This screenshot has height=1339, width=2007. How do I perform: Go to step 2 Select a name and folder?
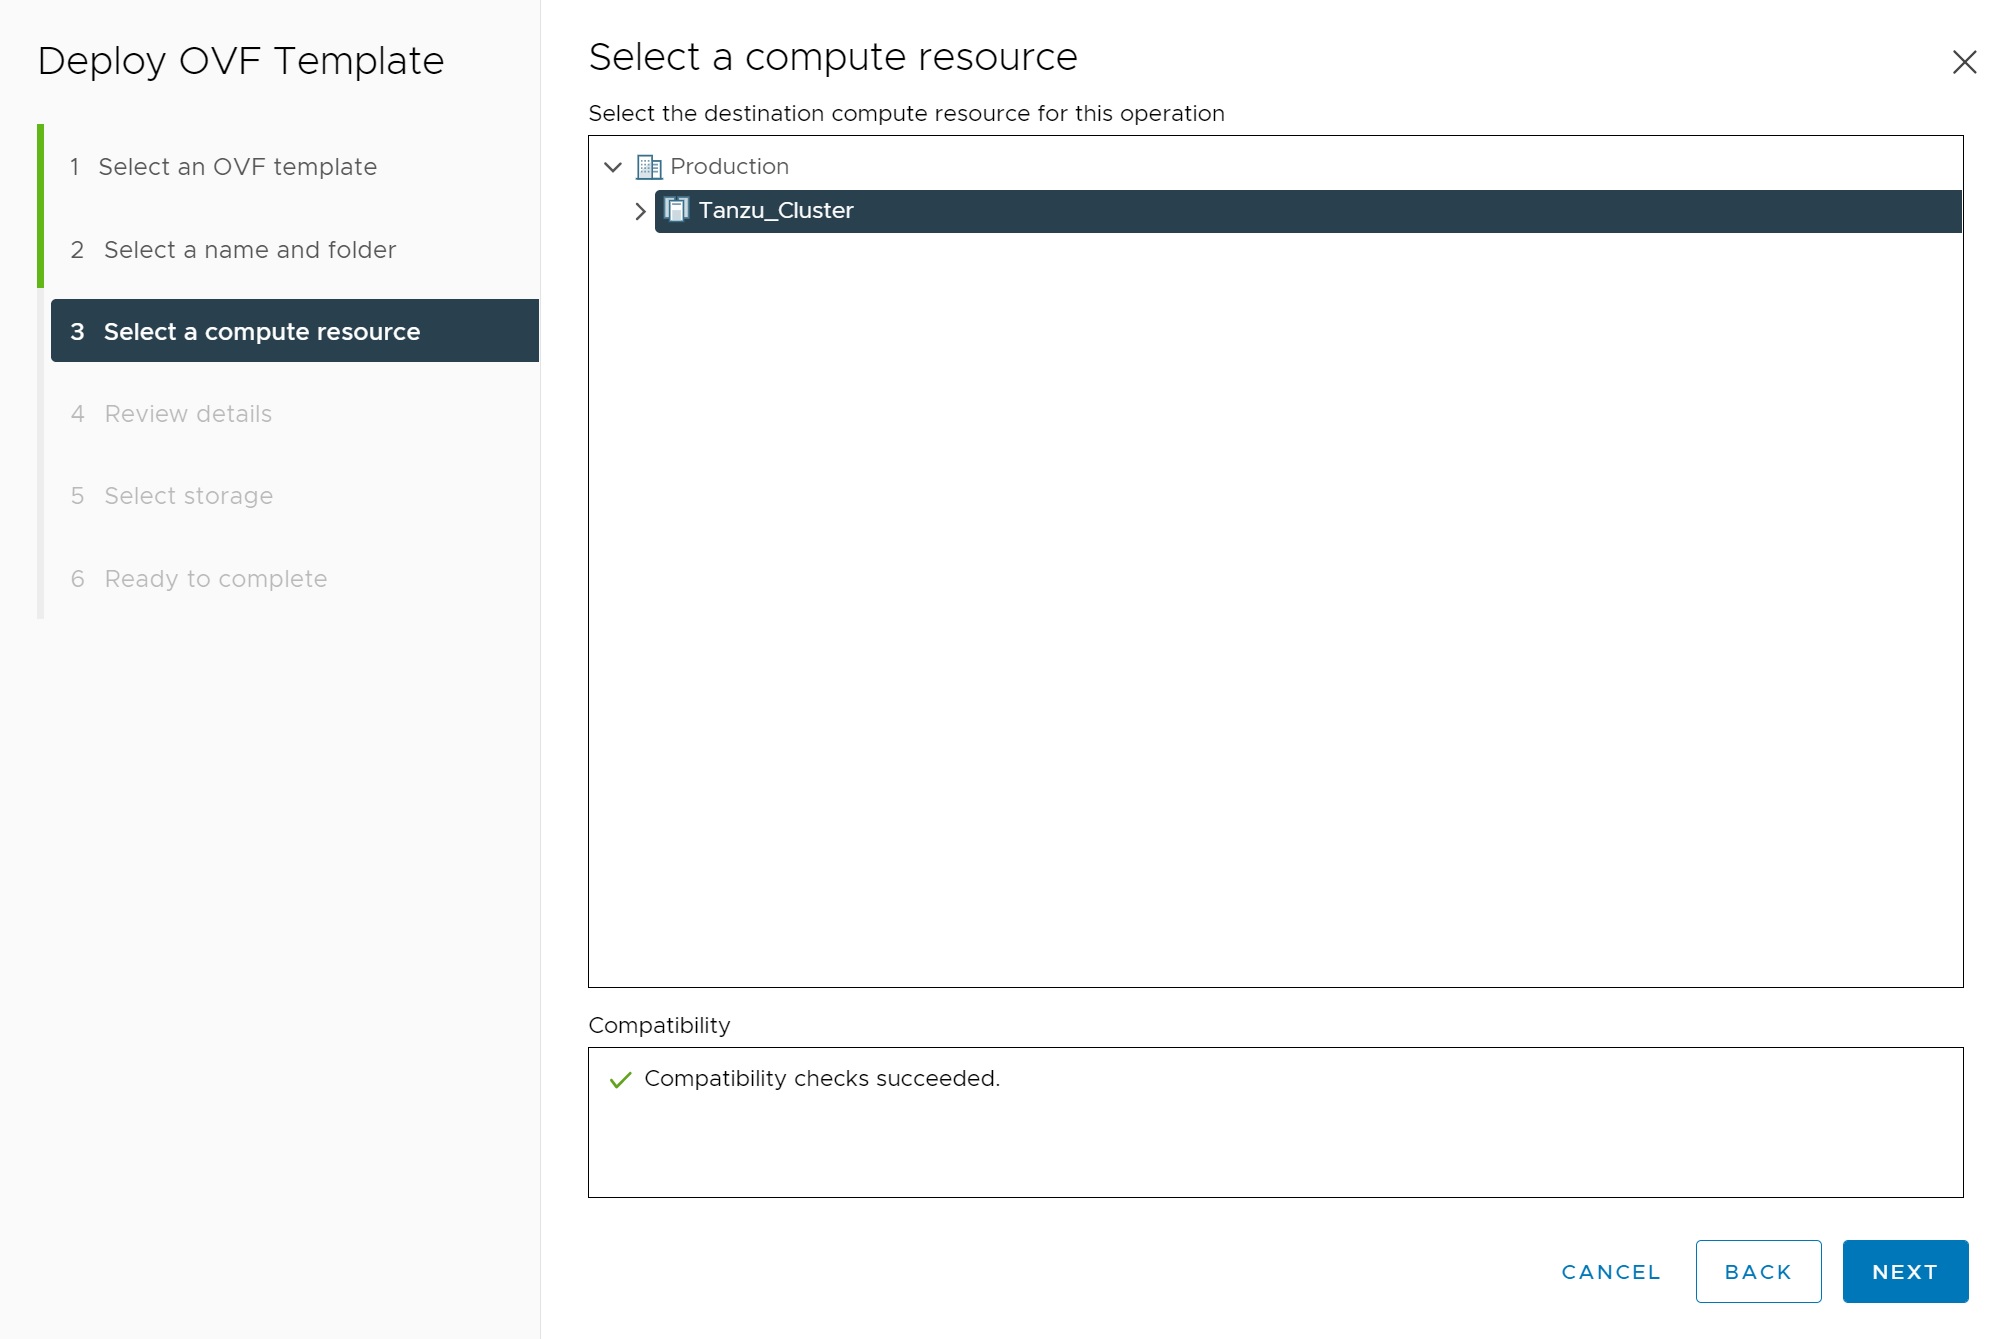coord(250,250)
